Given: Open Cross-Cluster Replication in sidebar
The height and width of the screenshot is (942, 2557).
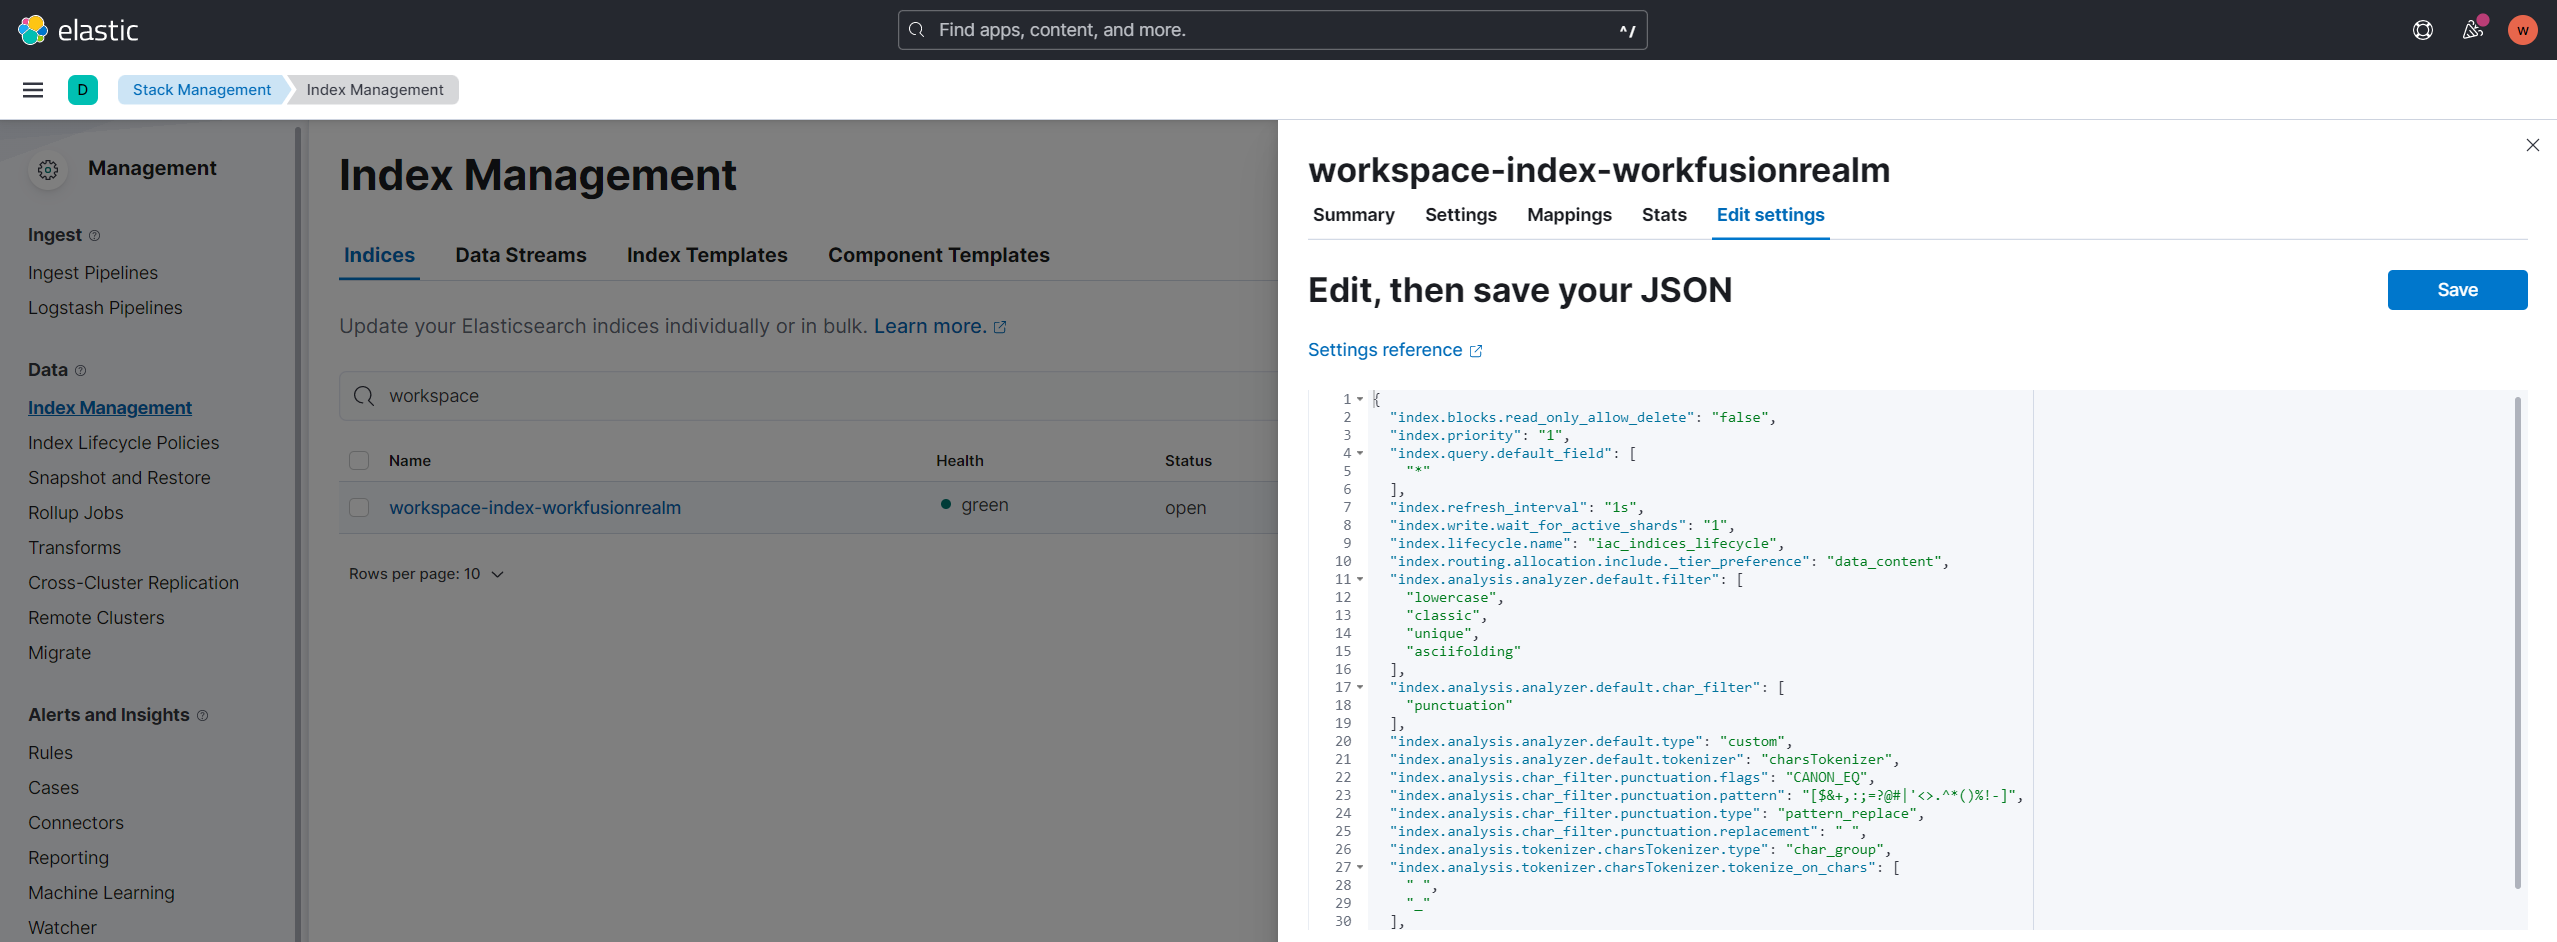Looking at the screenshot, I should pos(133,583).
